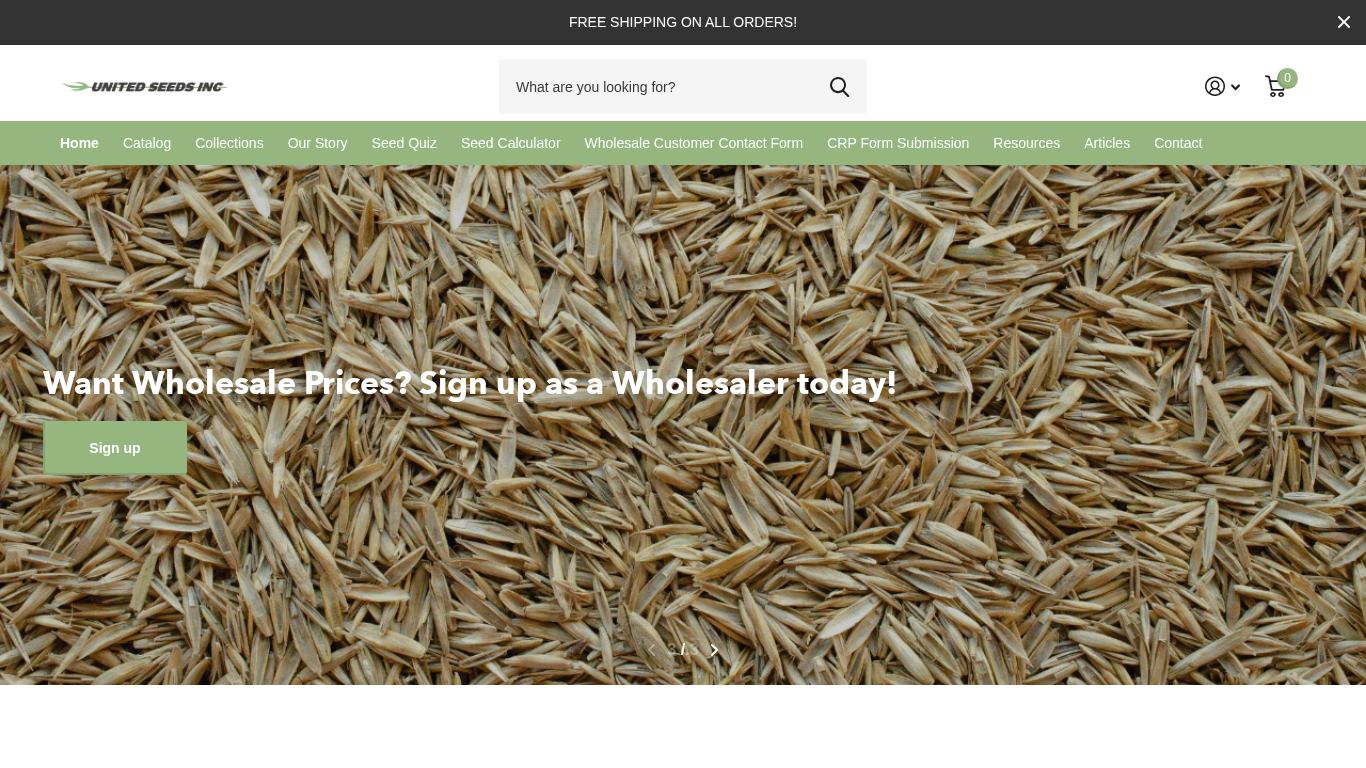Click the United Seeds Inc logo
This screenshot has height=768, width=1366.
[x=143, y=86]
